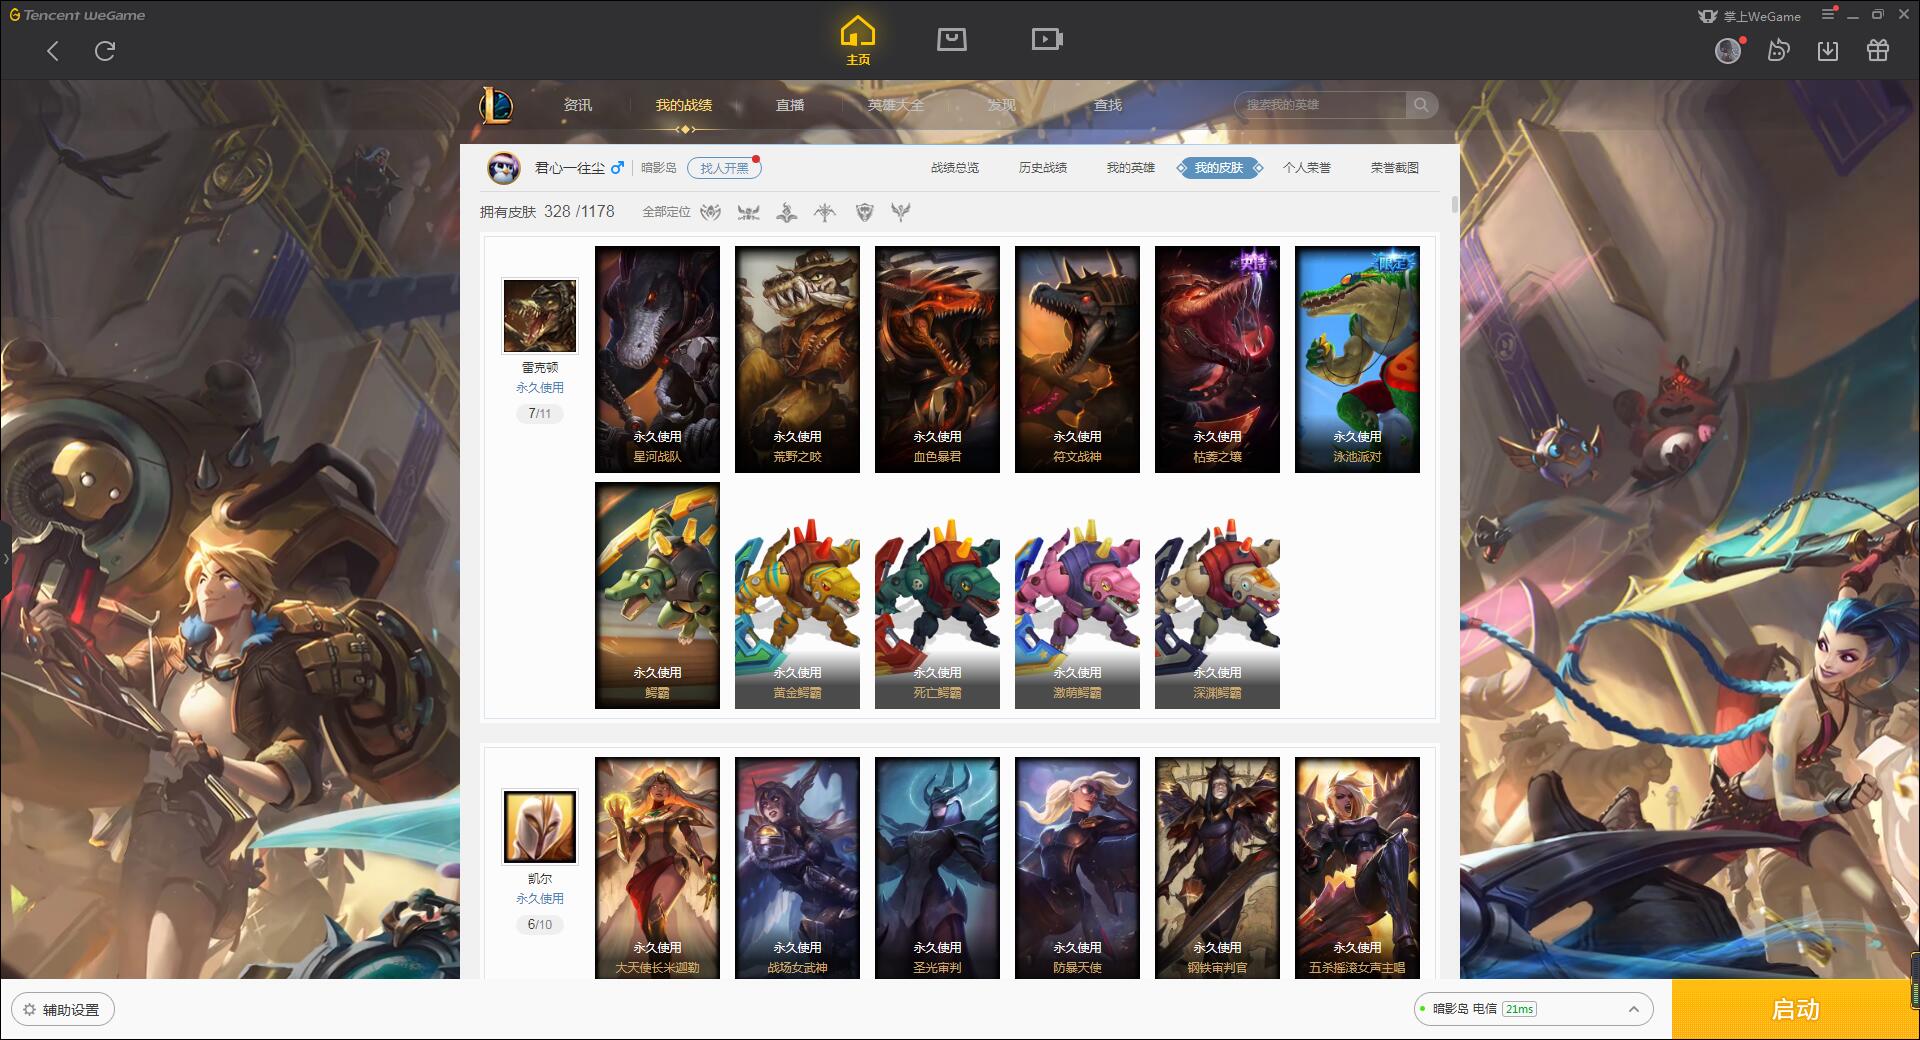The image size is (1920, 1040).
Task: Click the 找人开黑 button
Action: (724, 168)
